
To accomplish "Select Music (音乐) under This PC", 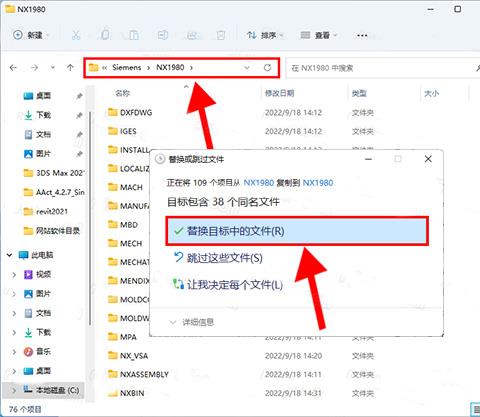I will click(x=37, y=352).
